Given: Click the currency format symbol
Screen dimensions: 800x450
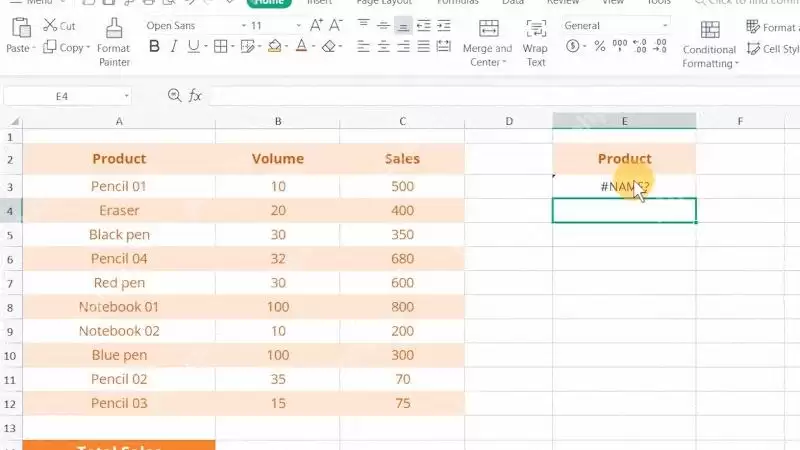Looking at the screenshot, I should (x=572, y=46).
